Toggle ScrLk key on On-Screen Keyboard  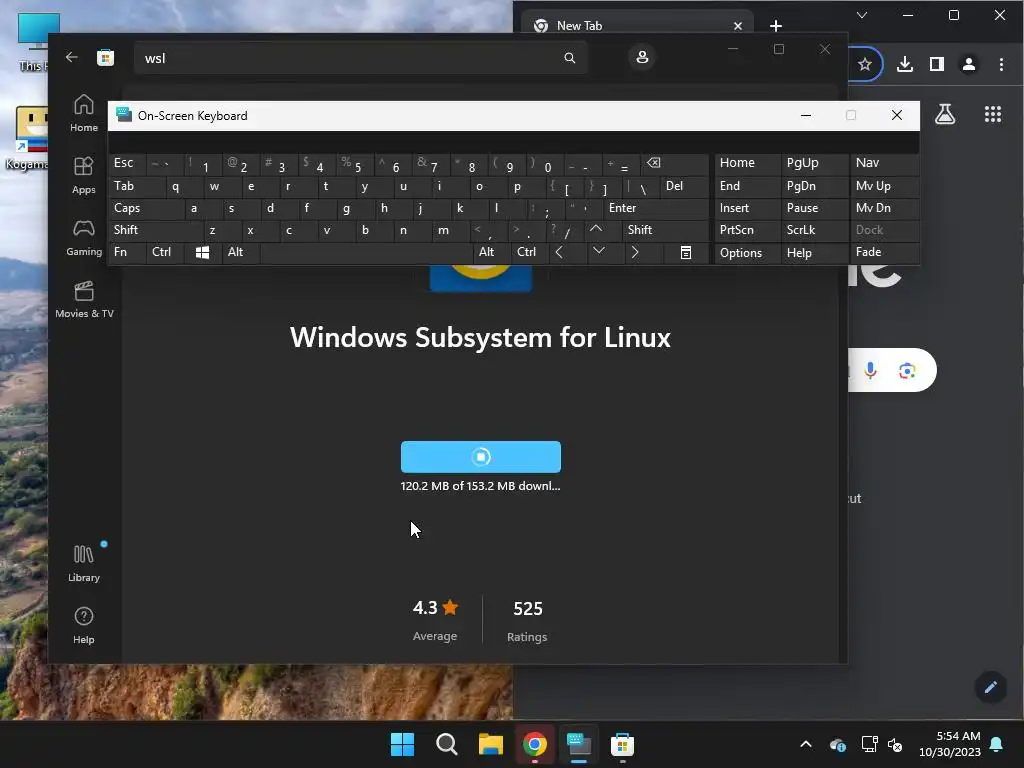[x=814, y=230]
